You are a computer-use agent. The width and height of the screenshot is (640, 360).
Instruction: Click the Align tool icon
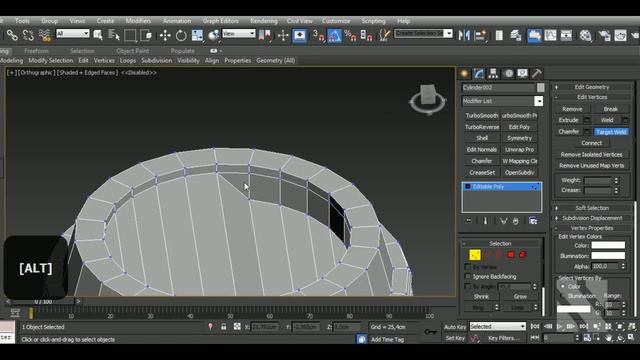click(480, 36)
